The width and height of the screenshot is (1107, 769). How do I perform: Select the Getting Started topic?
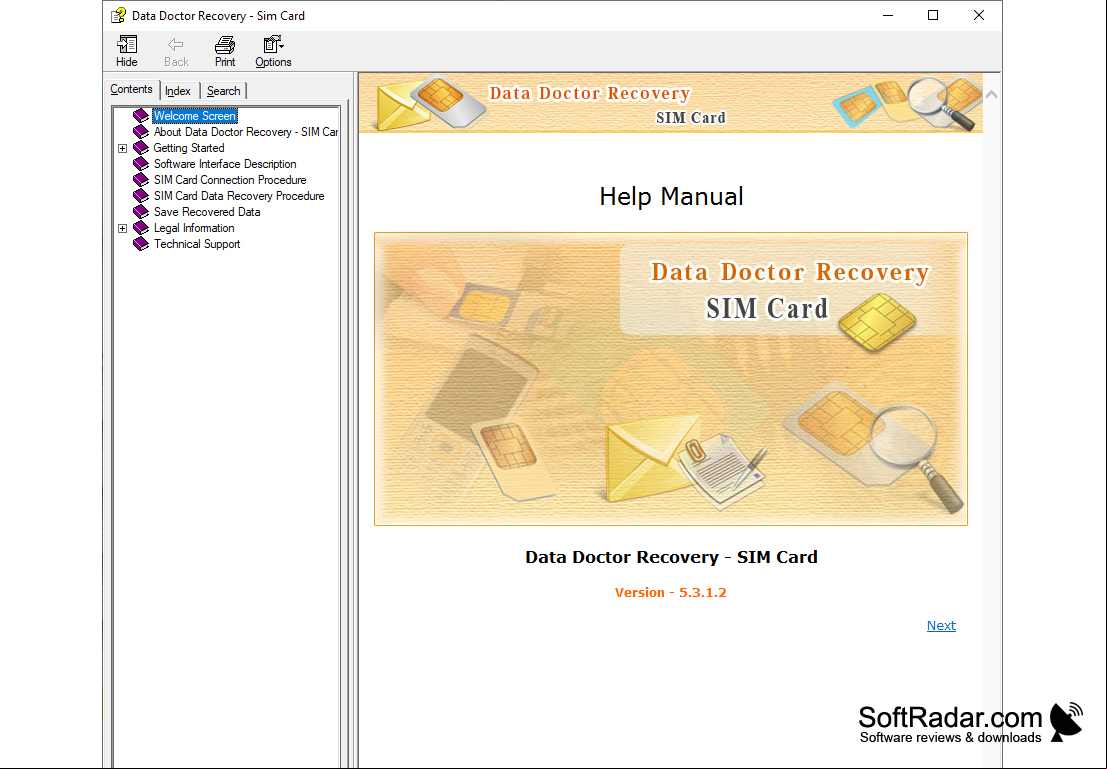click(189, 148)
